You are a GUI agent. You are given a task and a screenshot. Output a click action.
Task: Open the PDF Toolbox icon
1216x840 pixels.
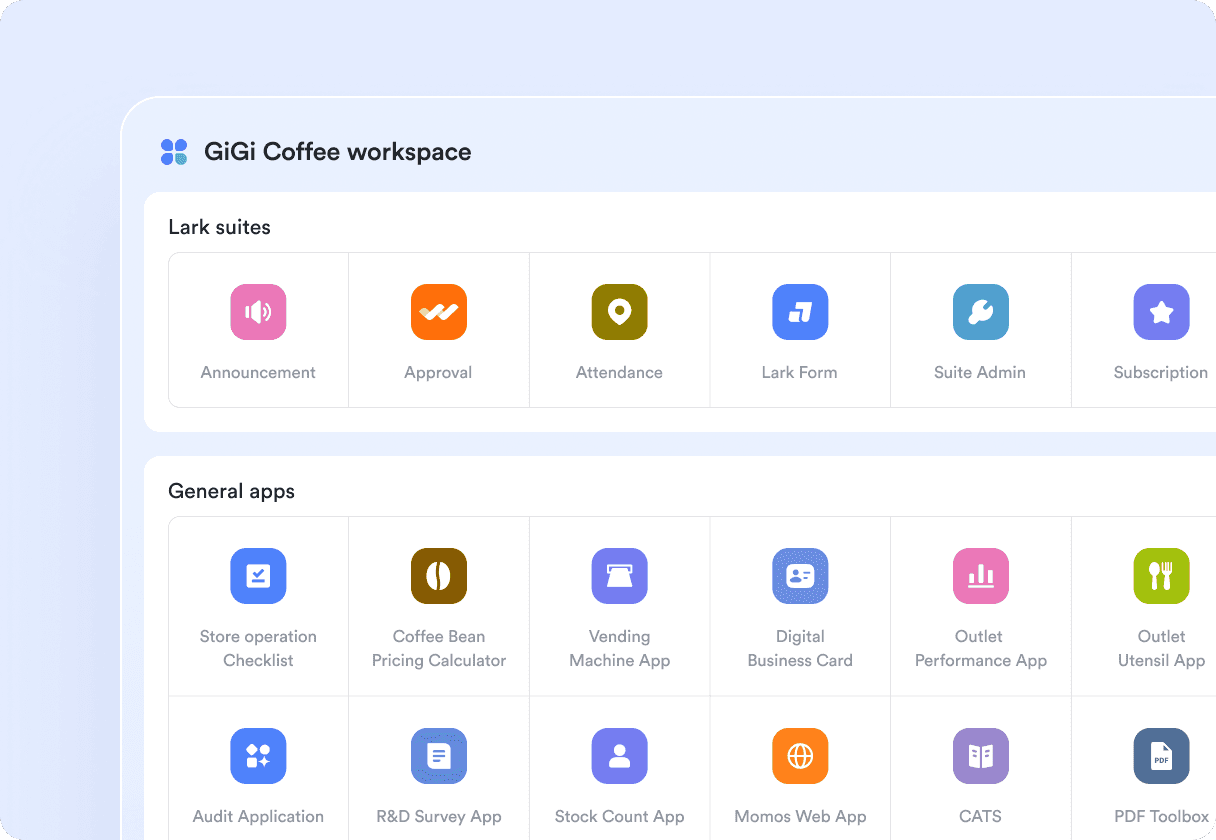tap(1161, 756)
